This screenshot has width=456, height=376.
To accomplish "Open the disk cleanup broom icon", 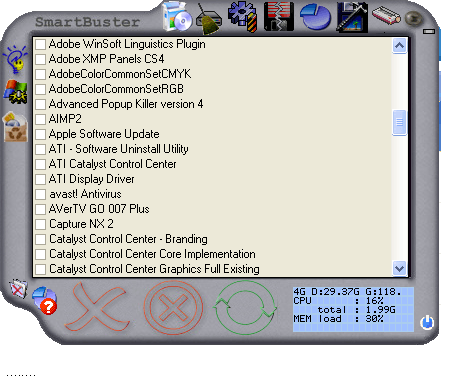I will [x=209, y=19].
